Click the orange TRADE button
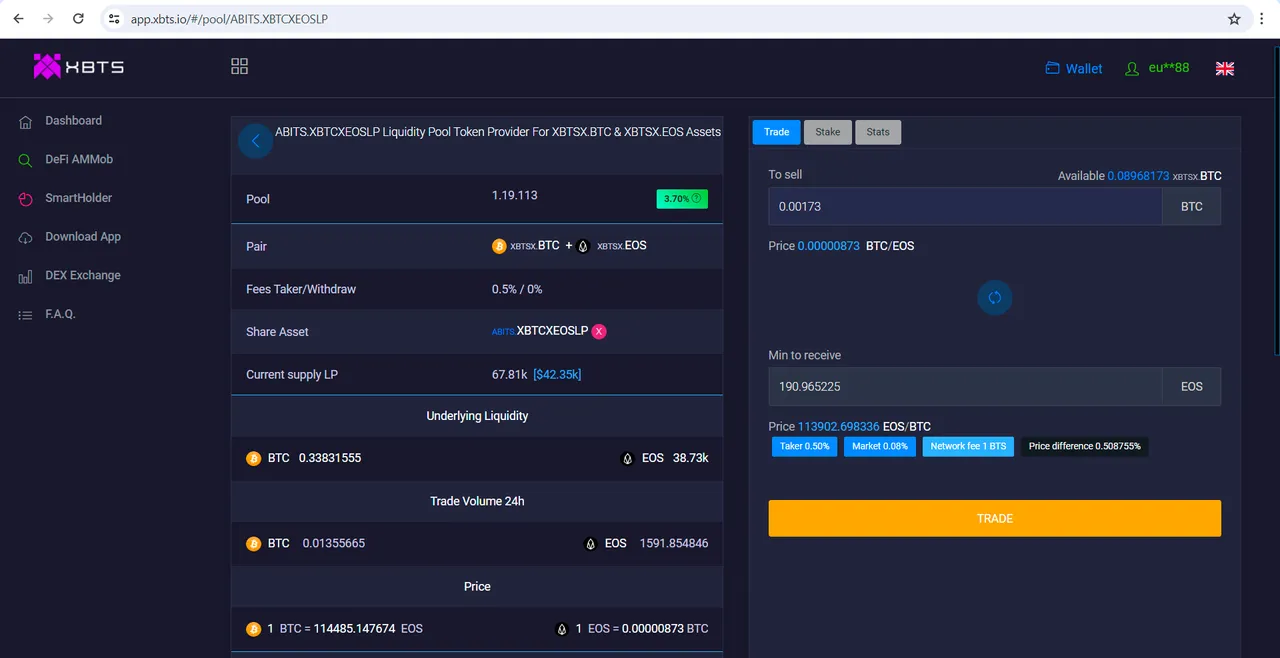Image resolution: width=1280 pixels, height=658 pixels. [x=994, y=518]
